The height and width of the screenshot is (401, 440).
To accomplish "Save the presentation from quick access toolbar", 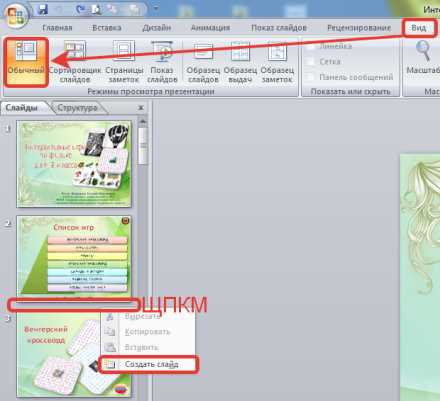I will click(43, 9).
